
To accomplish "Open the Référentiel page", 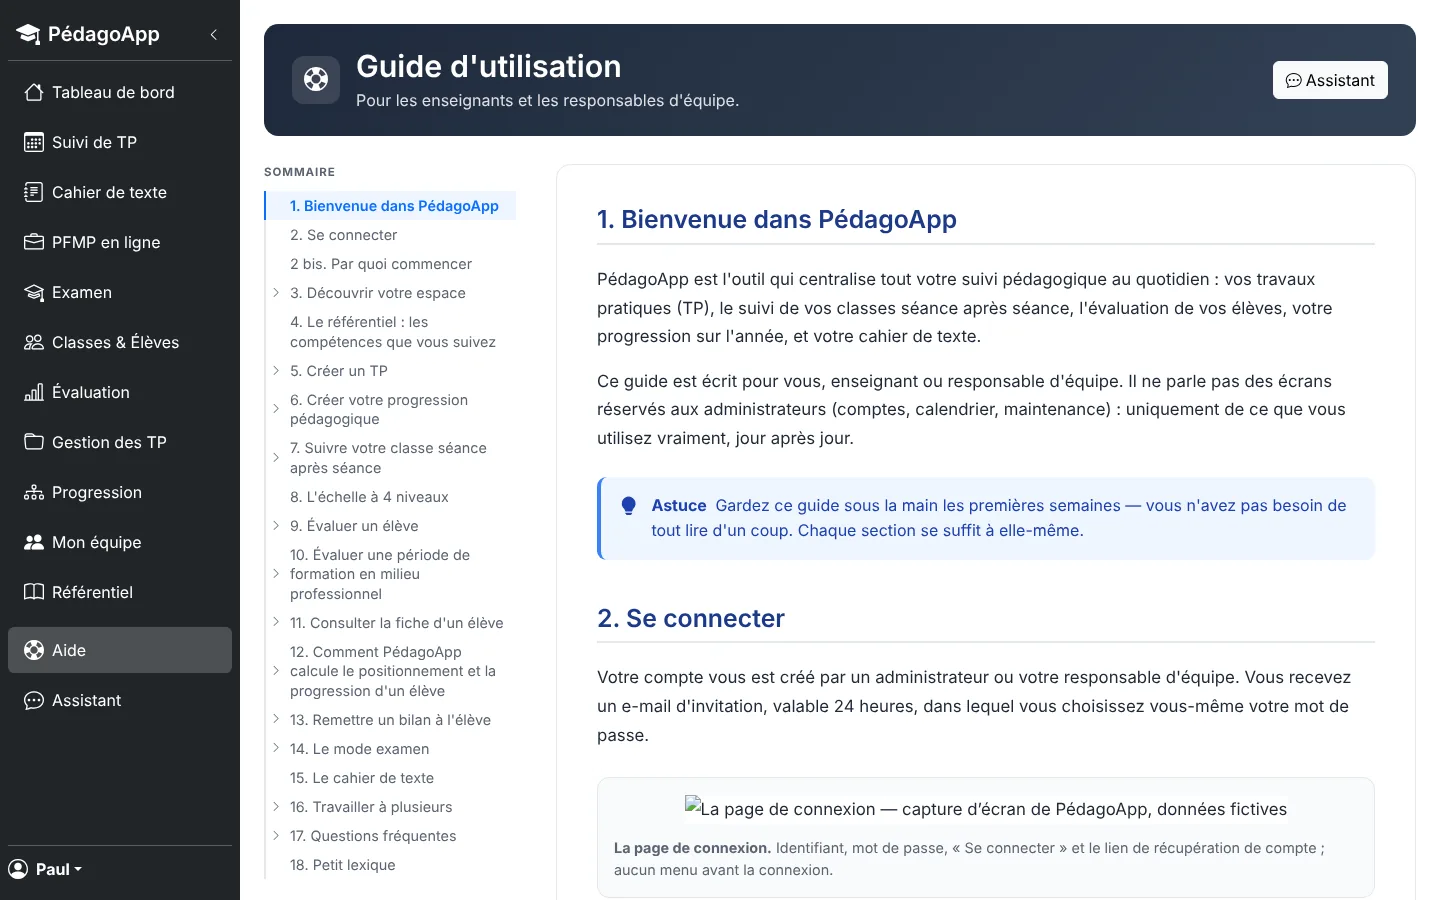I will (120, 592).
